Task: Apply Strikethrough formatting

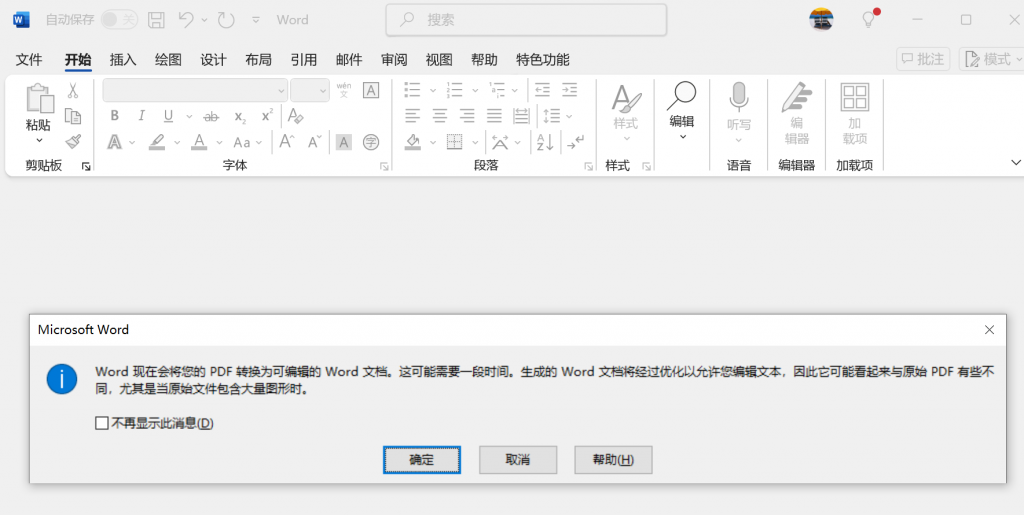Action: click(211, 117)
